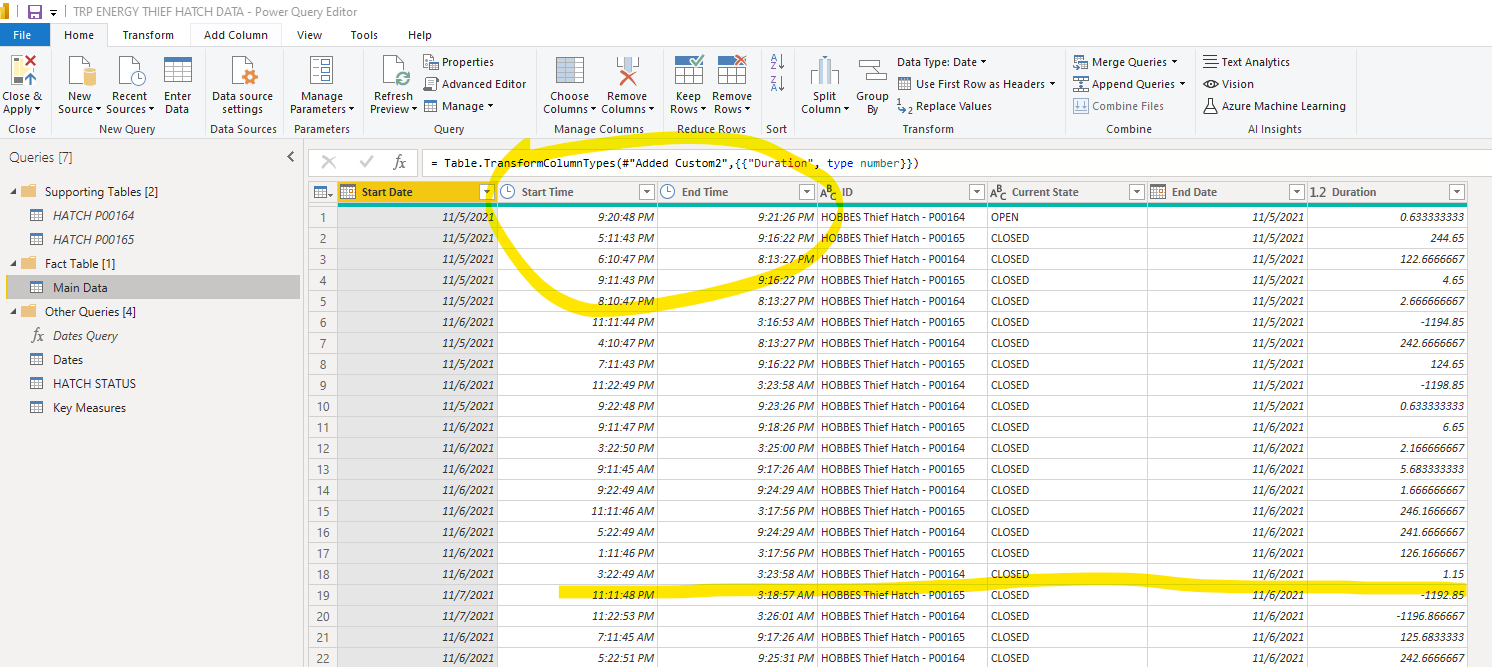1492x667 pixels.
Task: Click the Close & Apply icon
Action: (x=22, y=72)
